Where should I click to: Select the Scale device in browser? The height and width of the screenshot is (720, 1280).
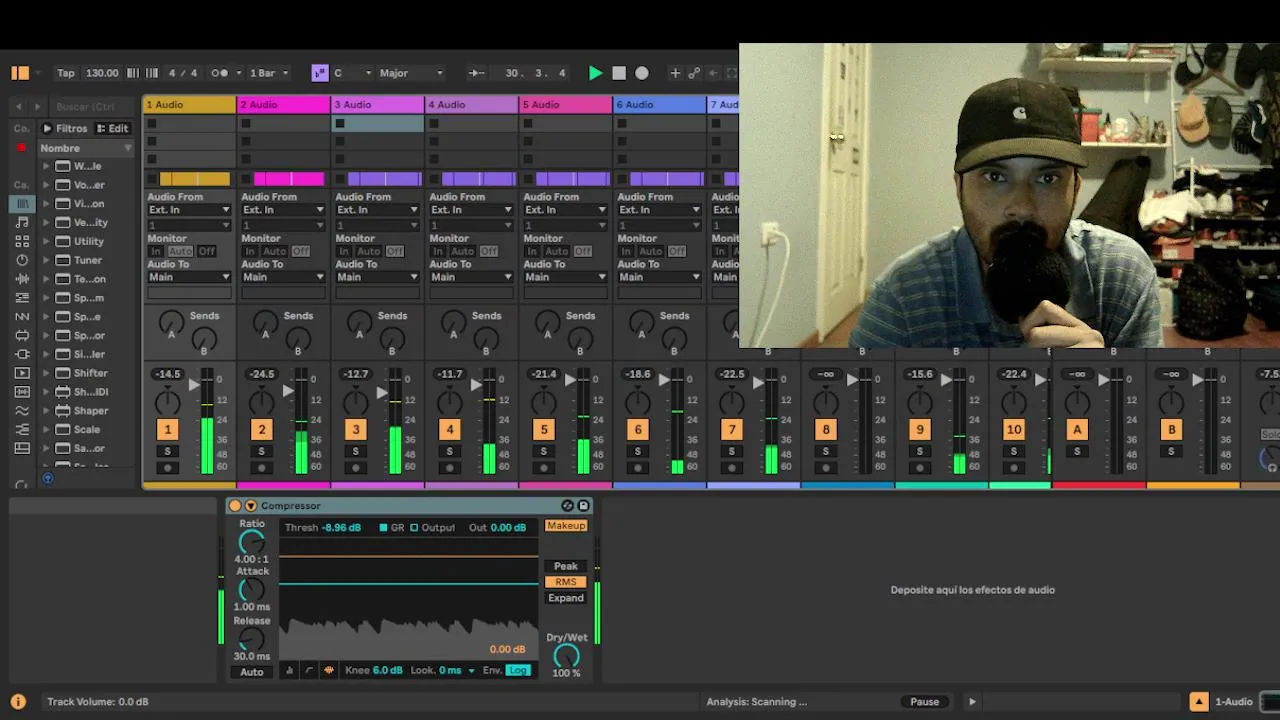(87, 430)
